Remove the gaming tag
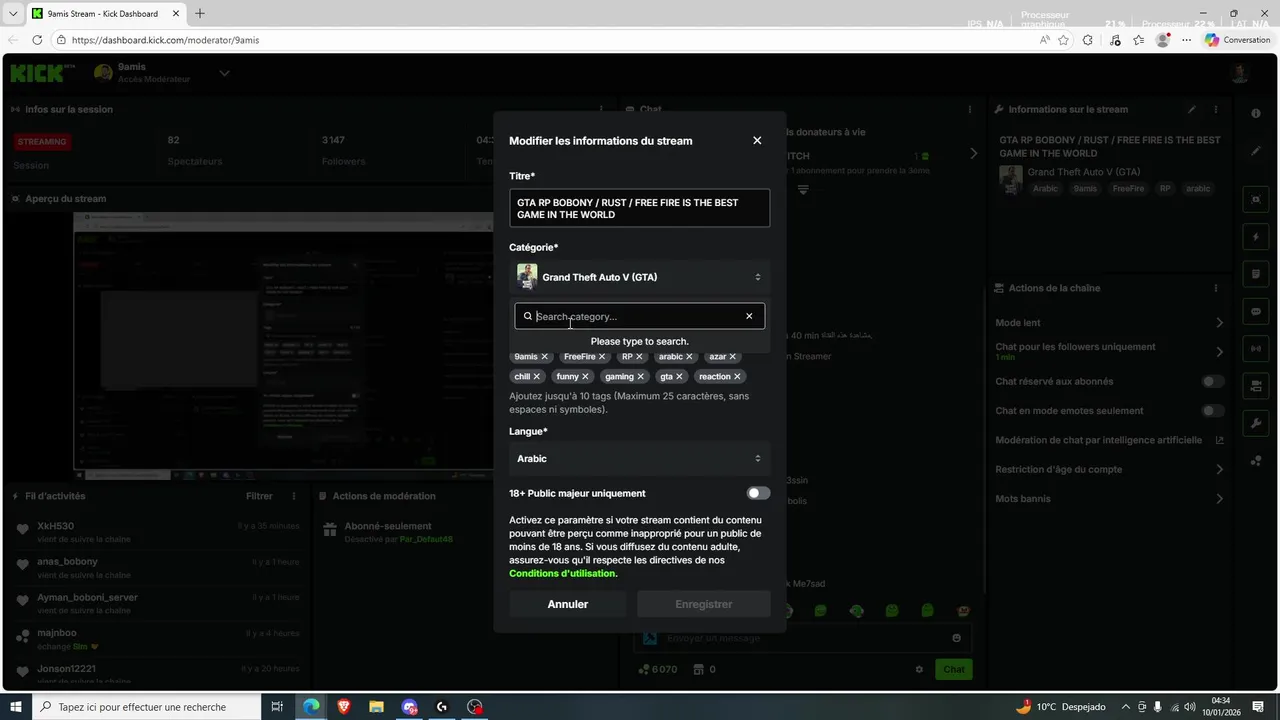This screenshot has height=720, width=1280. coord(640,376)
